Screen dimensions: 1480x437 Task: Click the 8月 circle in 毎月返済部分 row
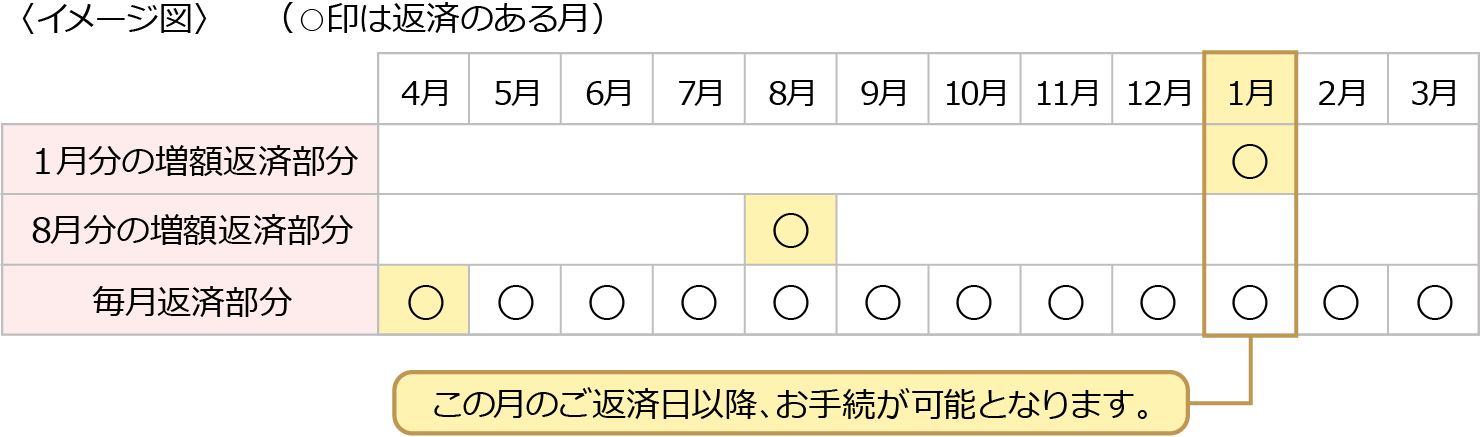click(x=790, y=301)
